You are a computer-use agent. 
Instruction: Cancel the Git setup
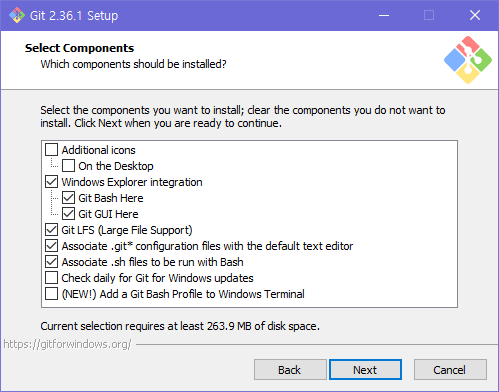[x=450, y=370]
